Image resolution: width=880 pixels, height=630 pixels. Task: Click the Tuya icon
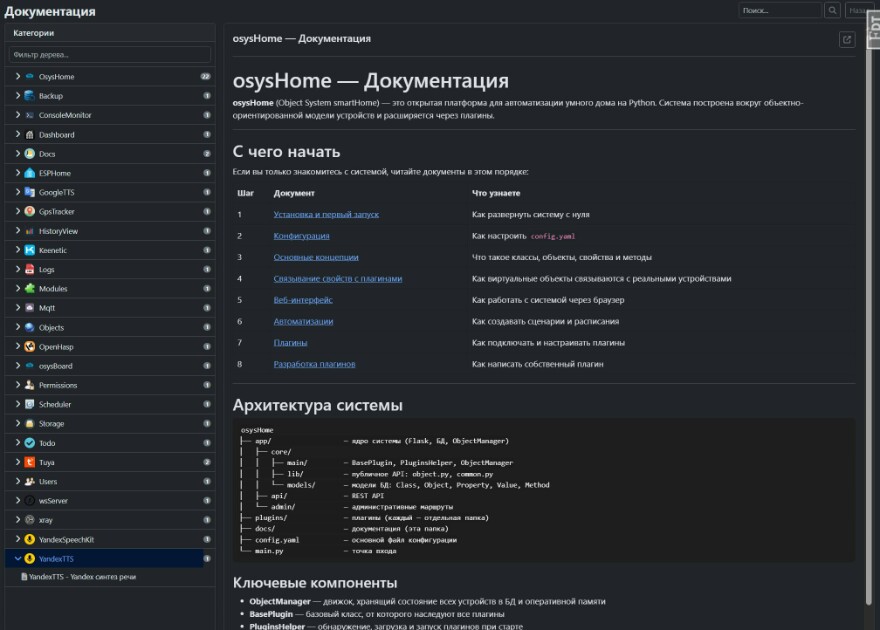coord(30,462)
